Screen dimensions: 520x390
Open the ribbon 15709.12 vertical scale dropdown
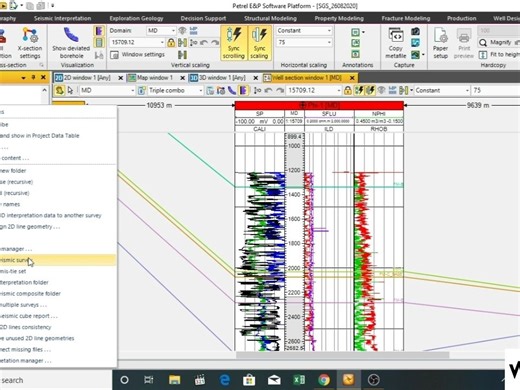point(138,42)
